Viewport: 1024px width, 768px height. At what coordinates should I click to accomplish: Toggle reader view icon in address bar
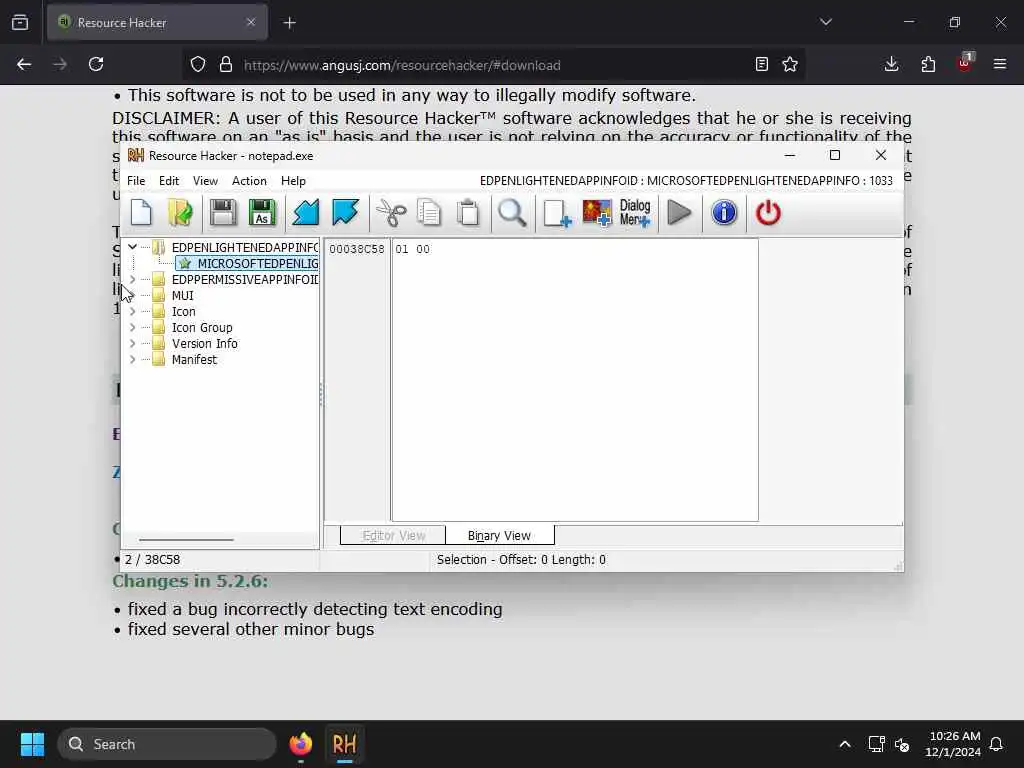pos(761,64)
